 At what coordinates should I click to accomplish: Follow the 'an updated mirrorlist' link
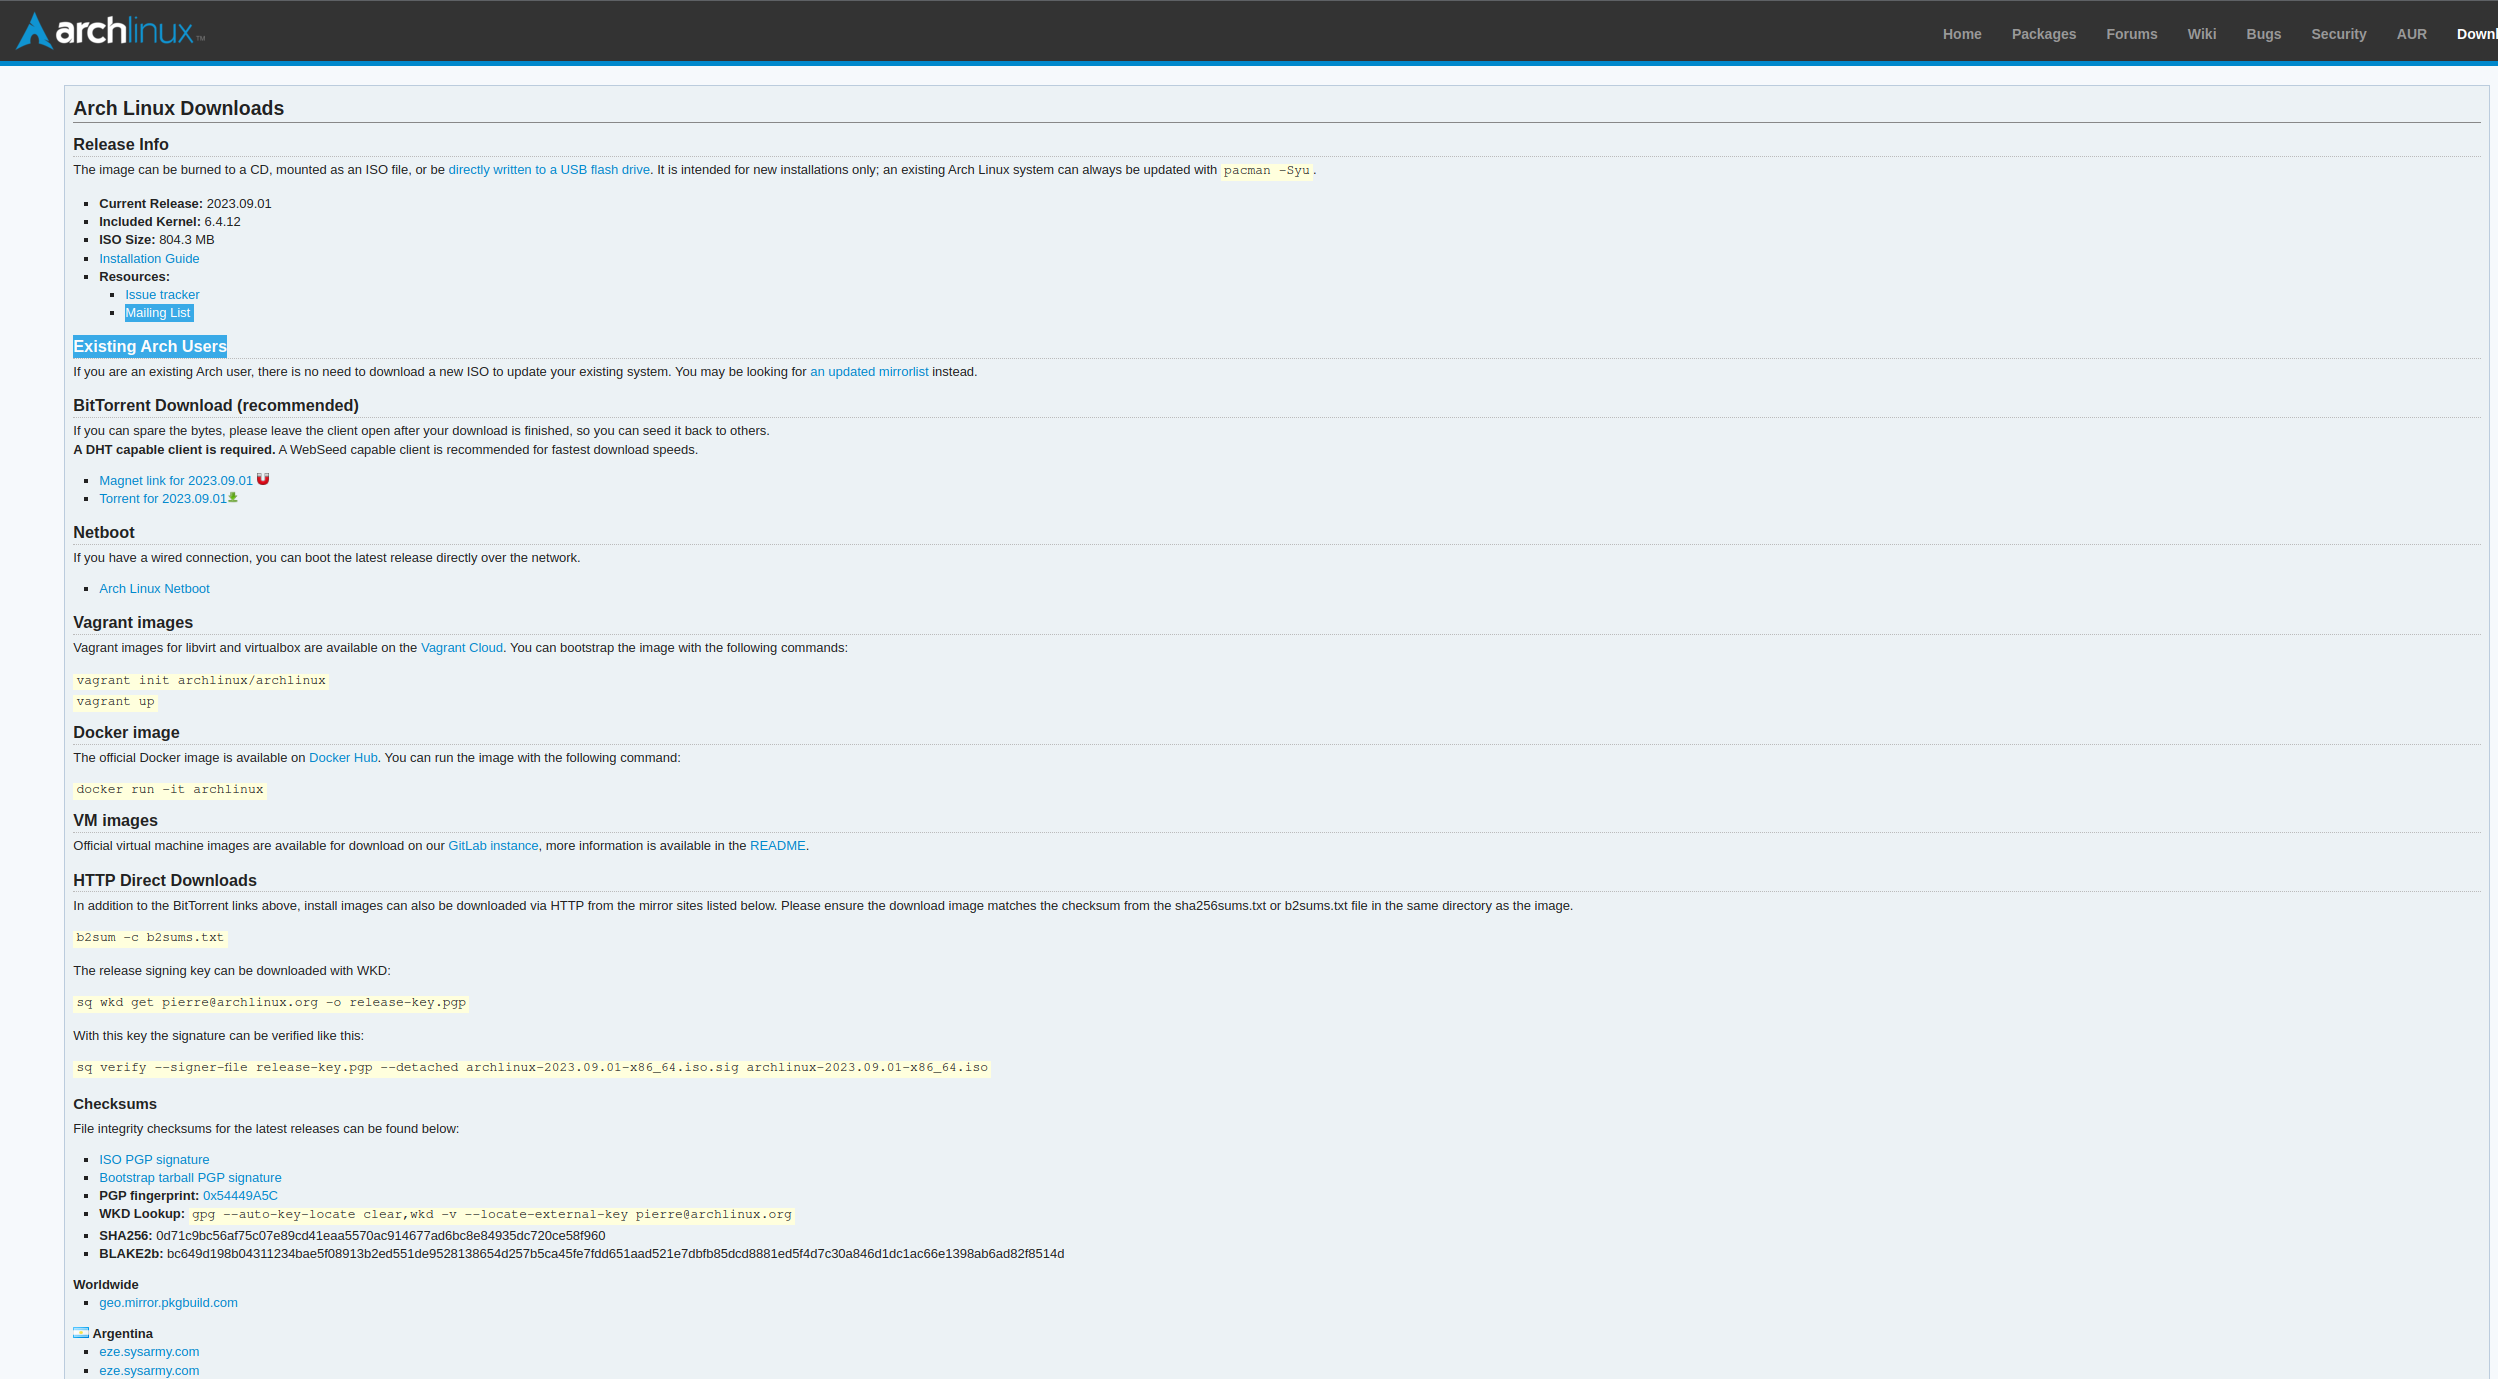tap(869, 372)
